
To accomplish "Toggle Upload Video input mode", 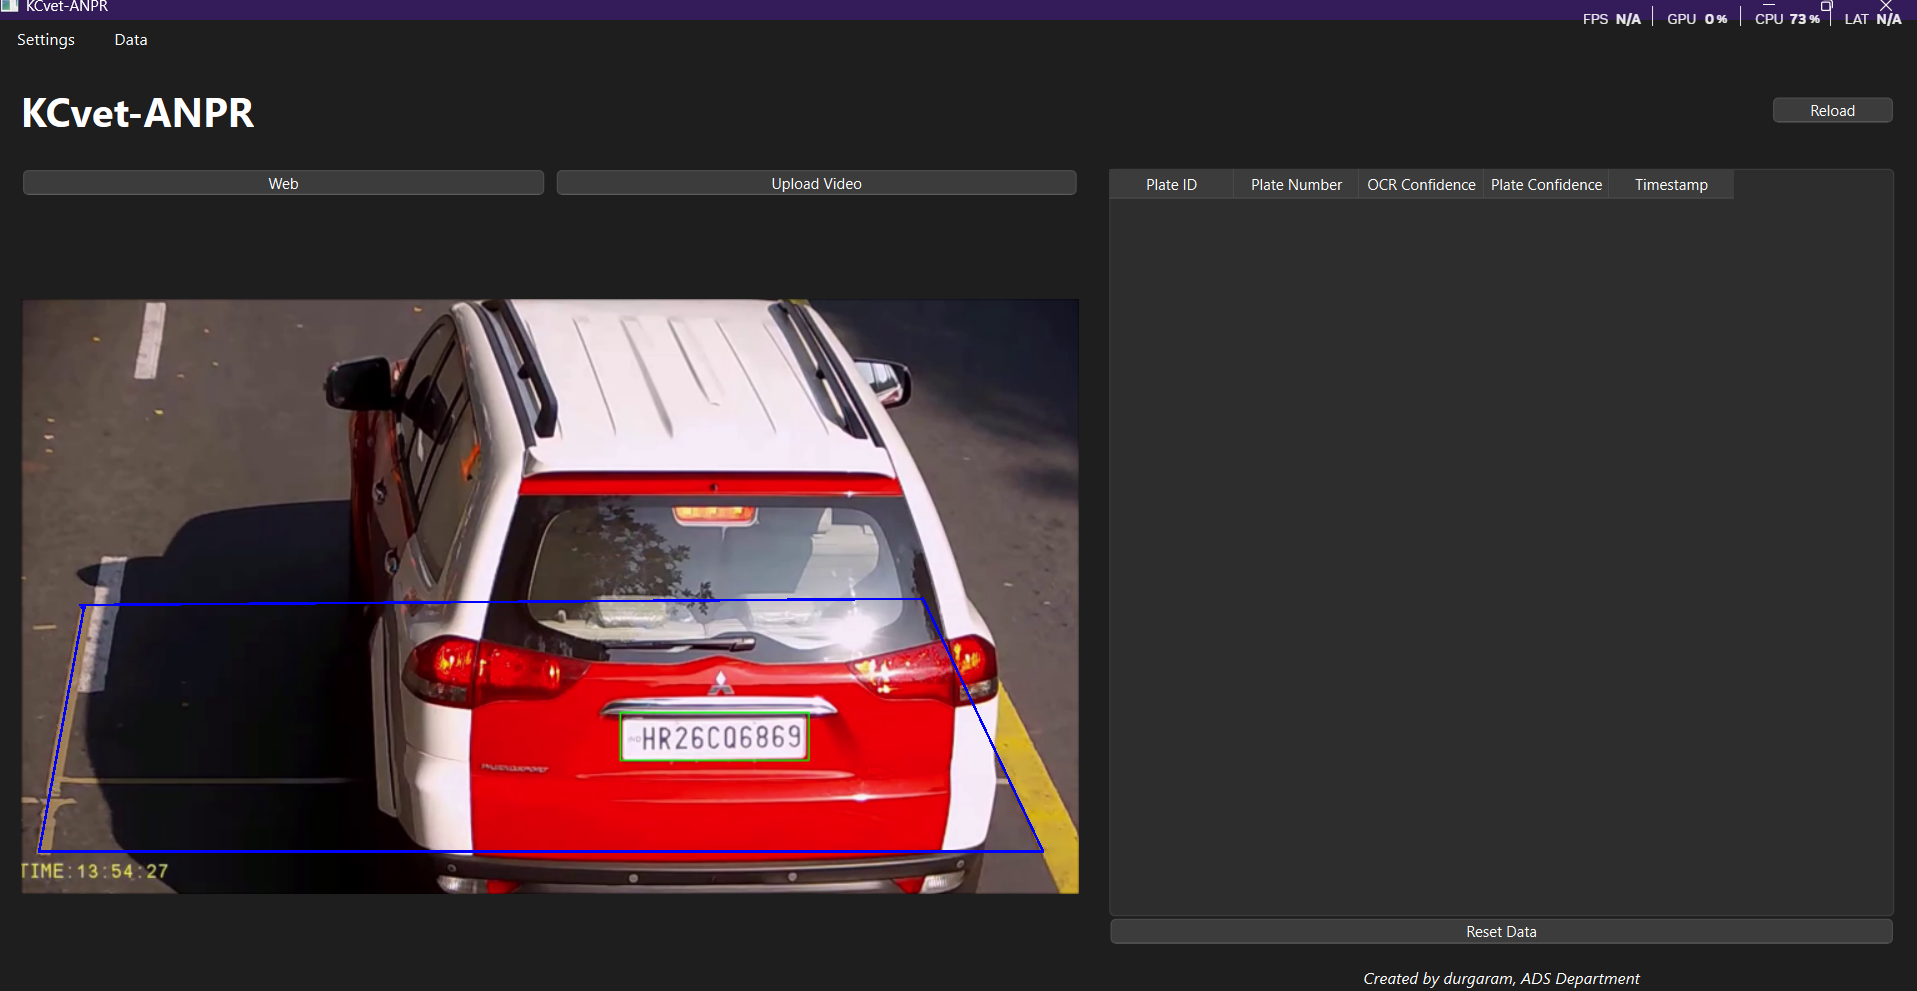I will point(816,183).
